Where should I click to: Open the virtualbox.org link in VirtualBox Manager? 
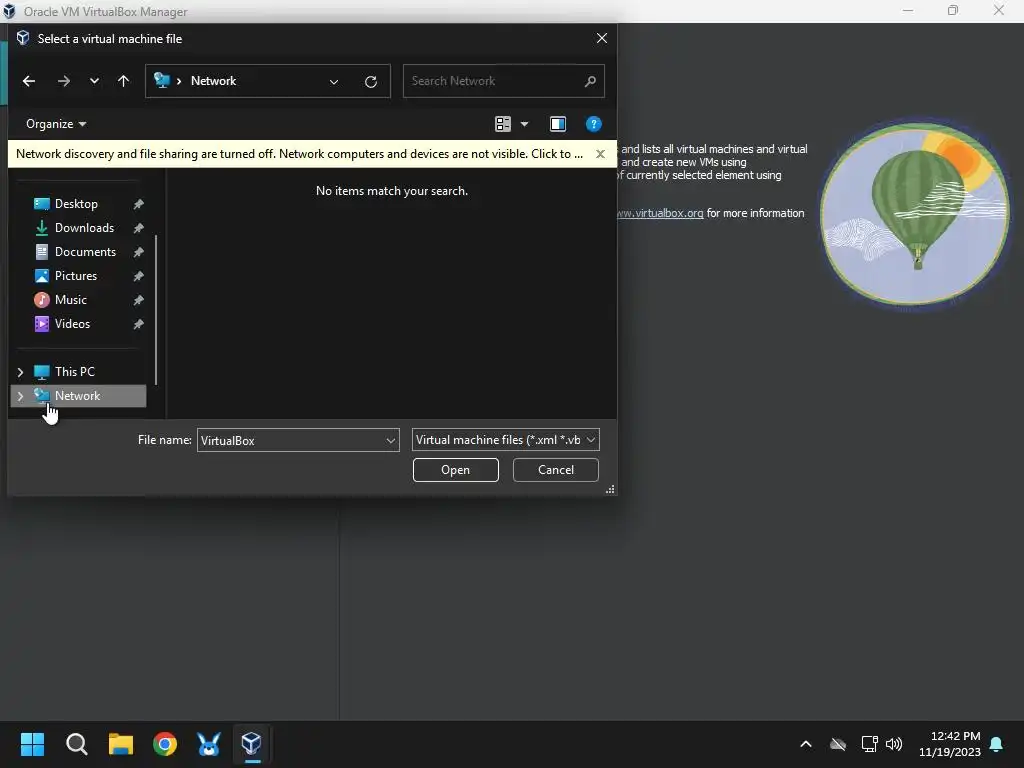click(660, 214)
